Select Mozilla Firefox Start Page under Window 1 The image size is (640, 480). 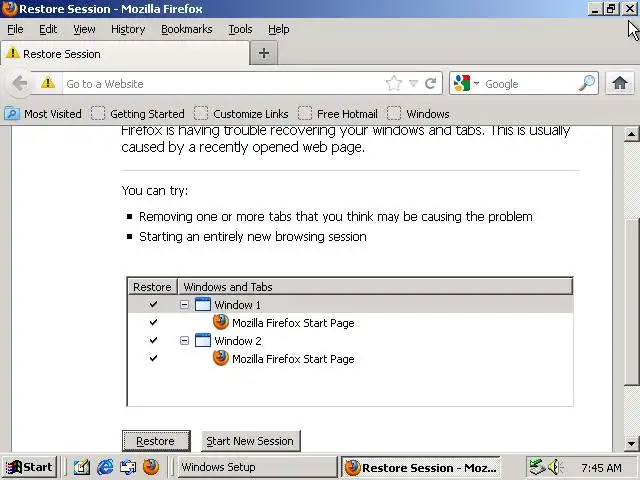(x=293, y=323)
